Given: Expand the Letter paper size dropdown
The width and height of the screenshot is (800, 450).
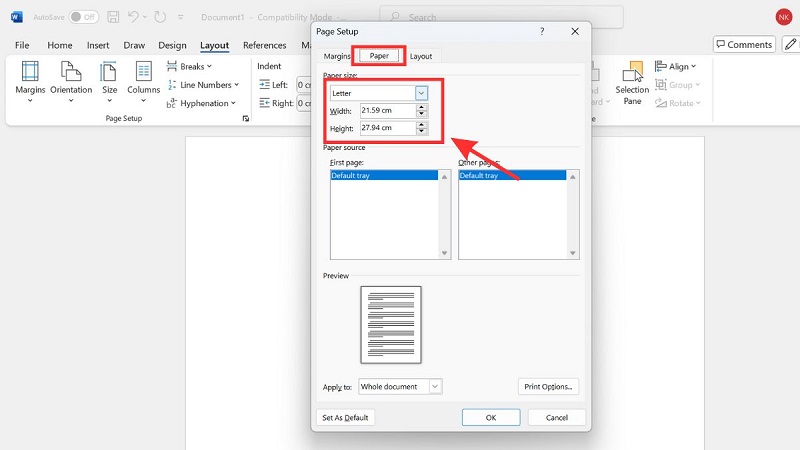Looking at the screenshot, I should pyautogui.click(x=421, y=92).
